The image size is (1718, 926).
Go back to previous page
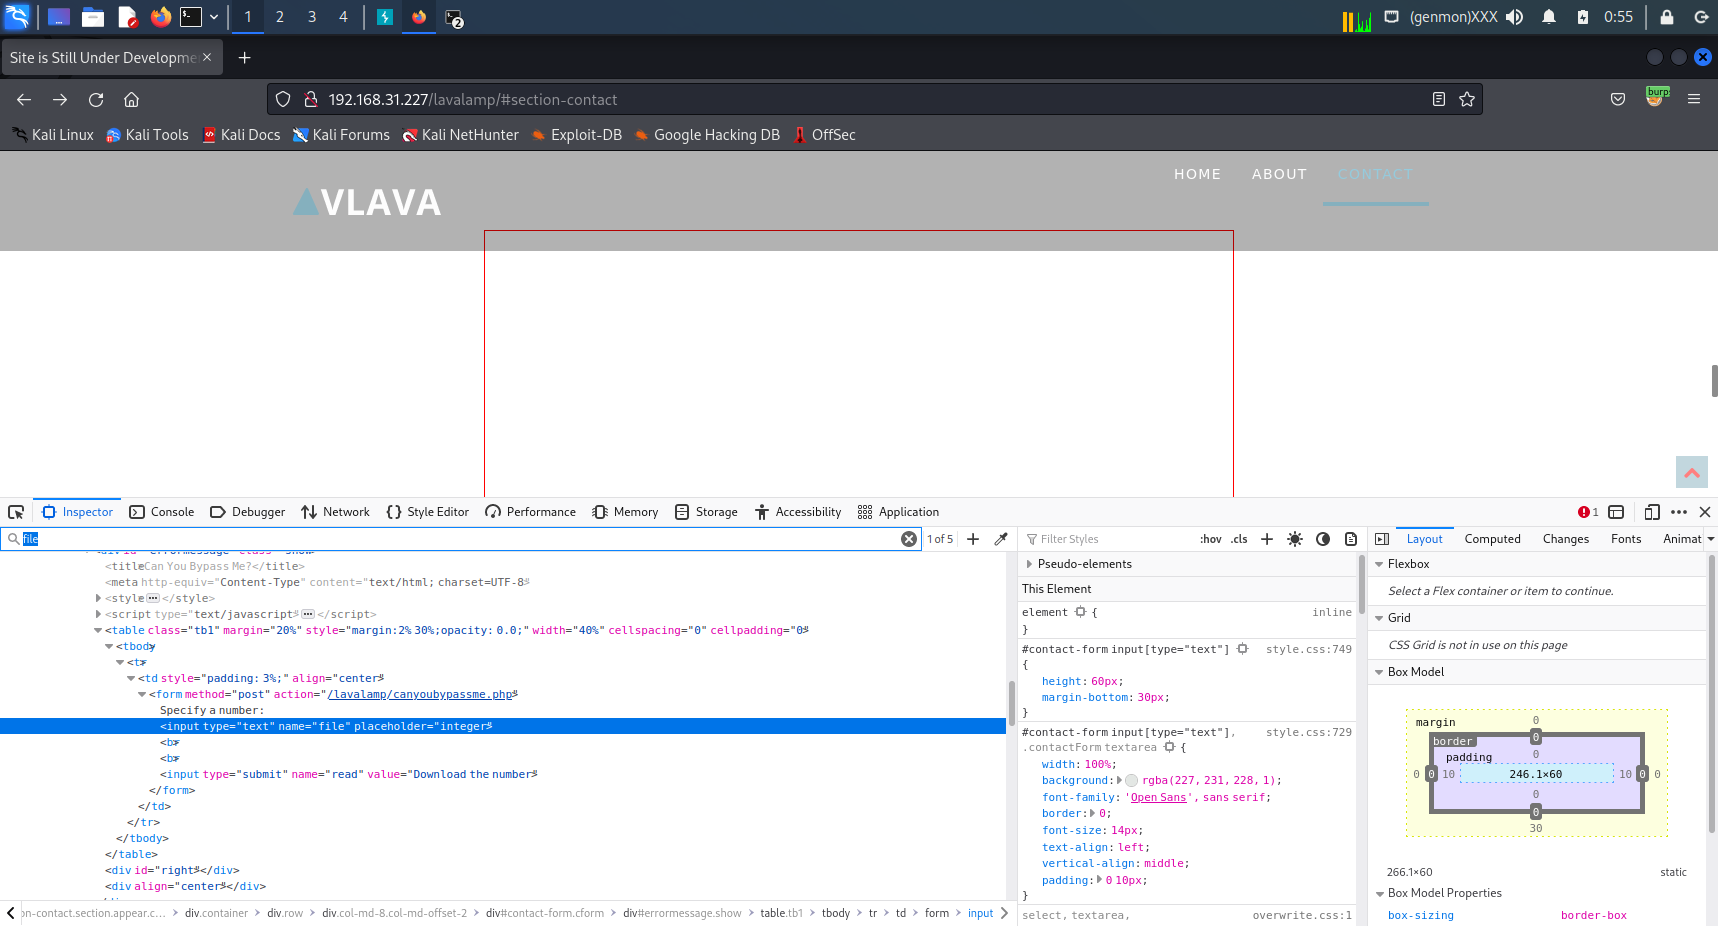pos(24,100)
